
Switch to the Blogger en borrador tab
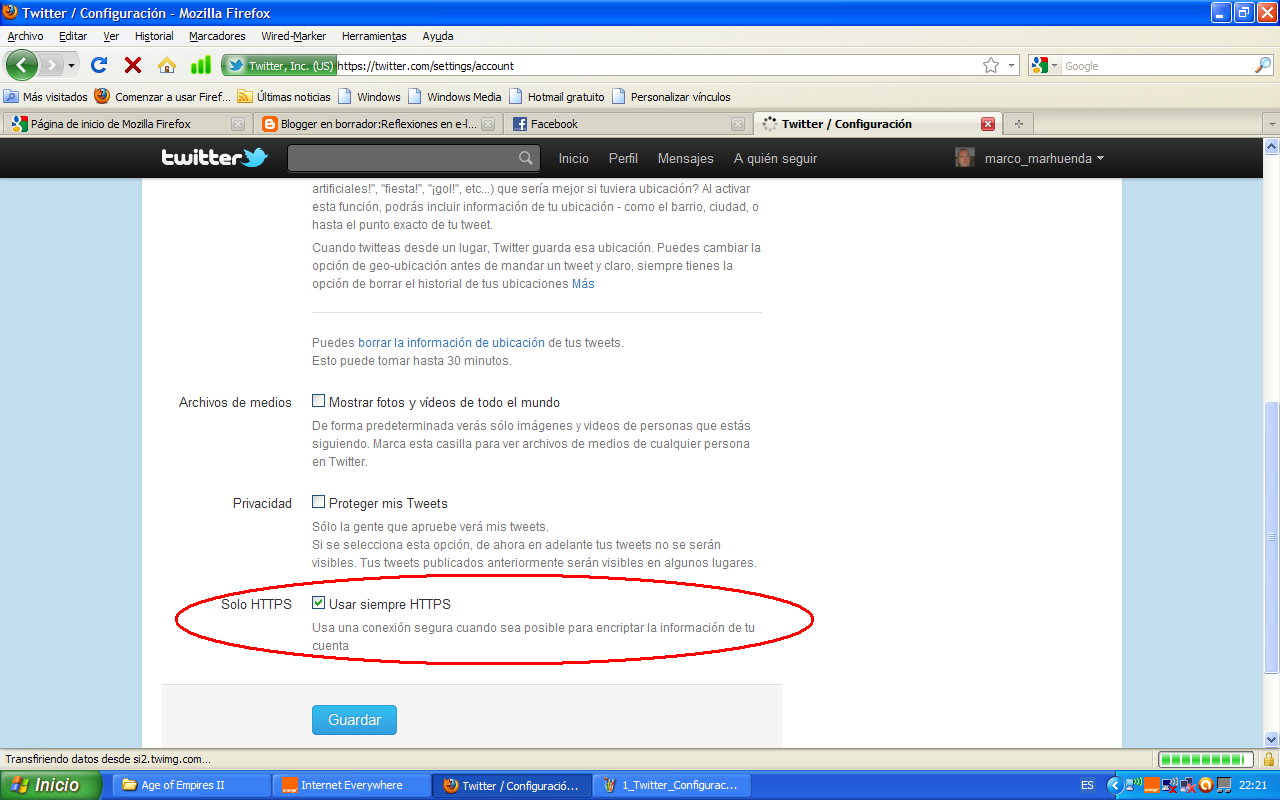click(x=377, y=124)
